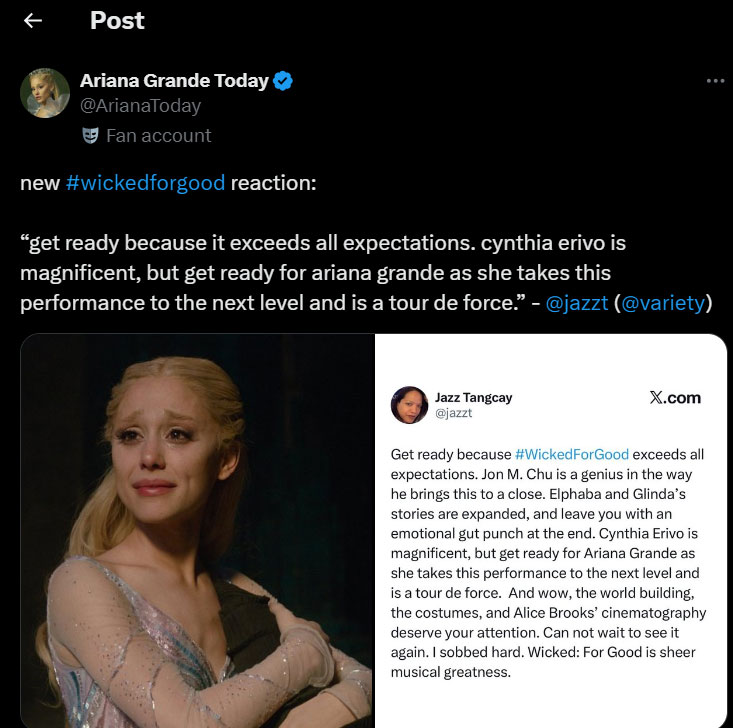This screenshot has height=728, width=733.
Task: Click the Fan account label text
Action: point(159,135)
